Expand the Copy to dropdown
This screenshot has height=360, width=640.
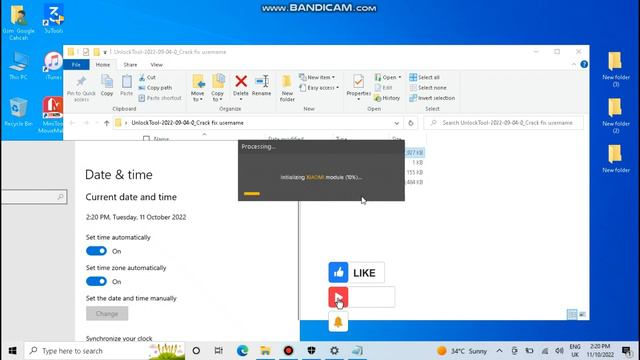[218, 99]
